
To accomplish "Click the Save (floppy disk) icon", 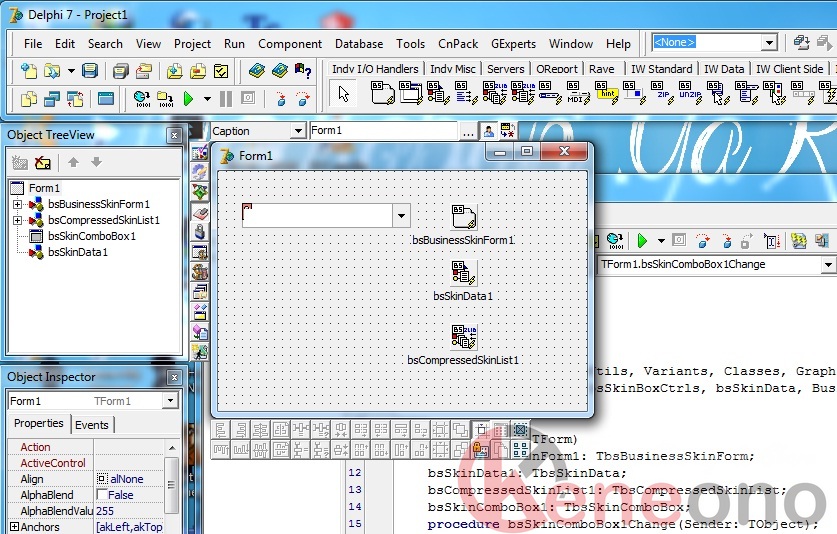I will pos(90,70).
